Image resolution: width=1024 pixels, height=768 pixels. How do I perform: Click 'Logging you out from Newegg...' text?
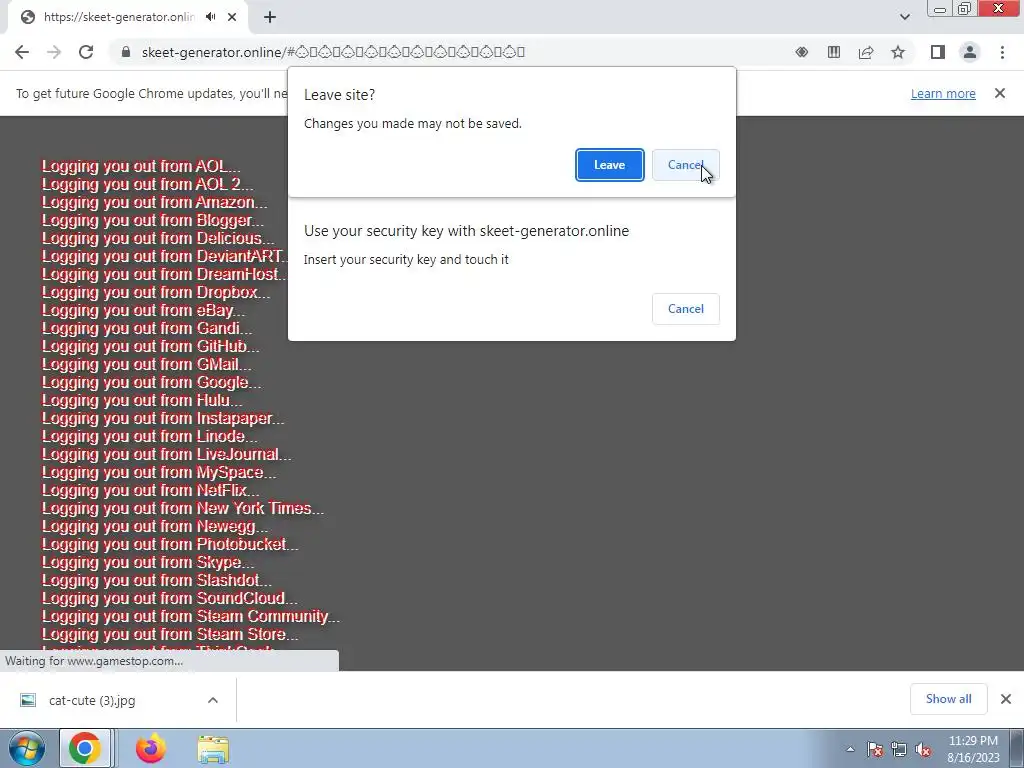click(155, 526)
